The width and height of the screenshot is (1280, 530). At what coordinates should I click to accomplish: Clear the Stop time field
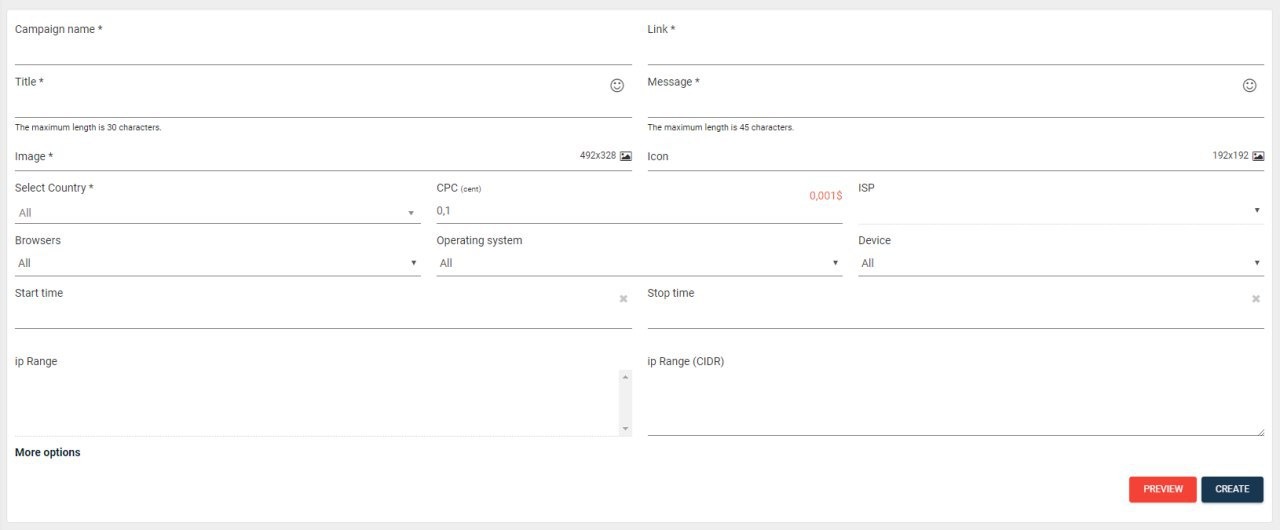click(1256, 299)
